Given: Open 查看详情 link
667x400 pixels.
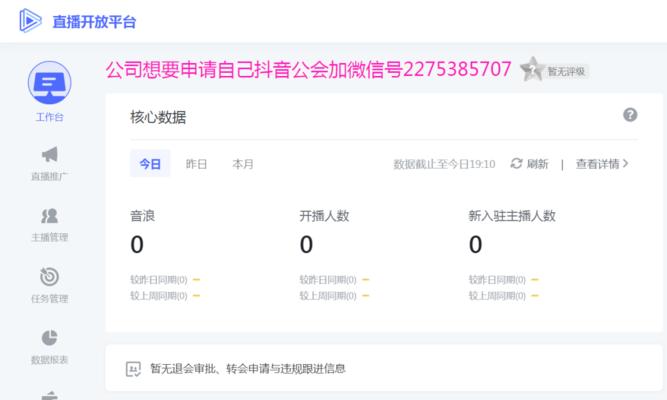Looking at the screenshot, I should tap(597, 164).
